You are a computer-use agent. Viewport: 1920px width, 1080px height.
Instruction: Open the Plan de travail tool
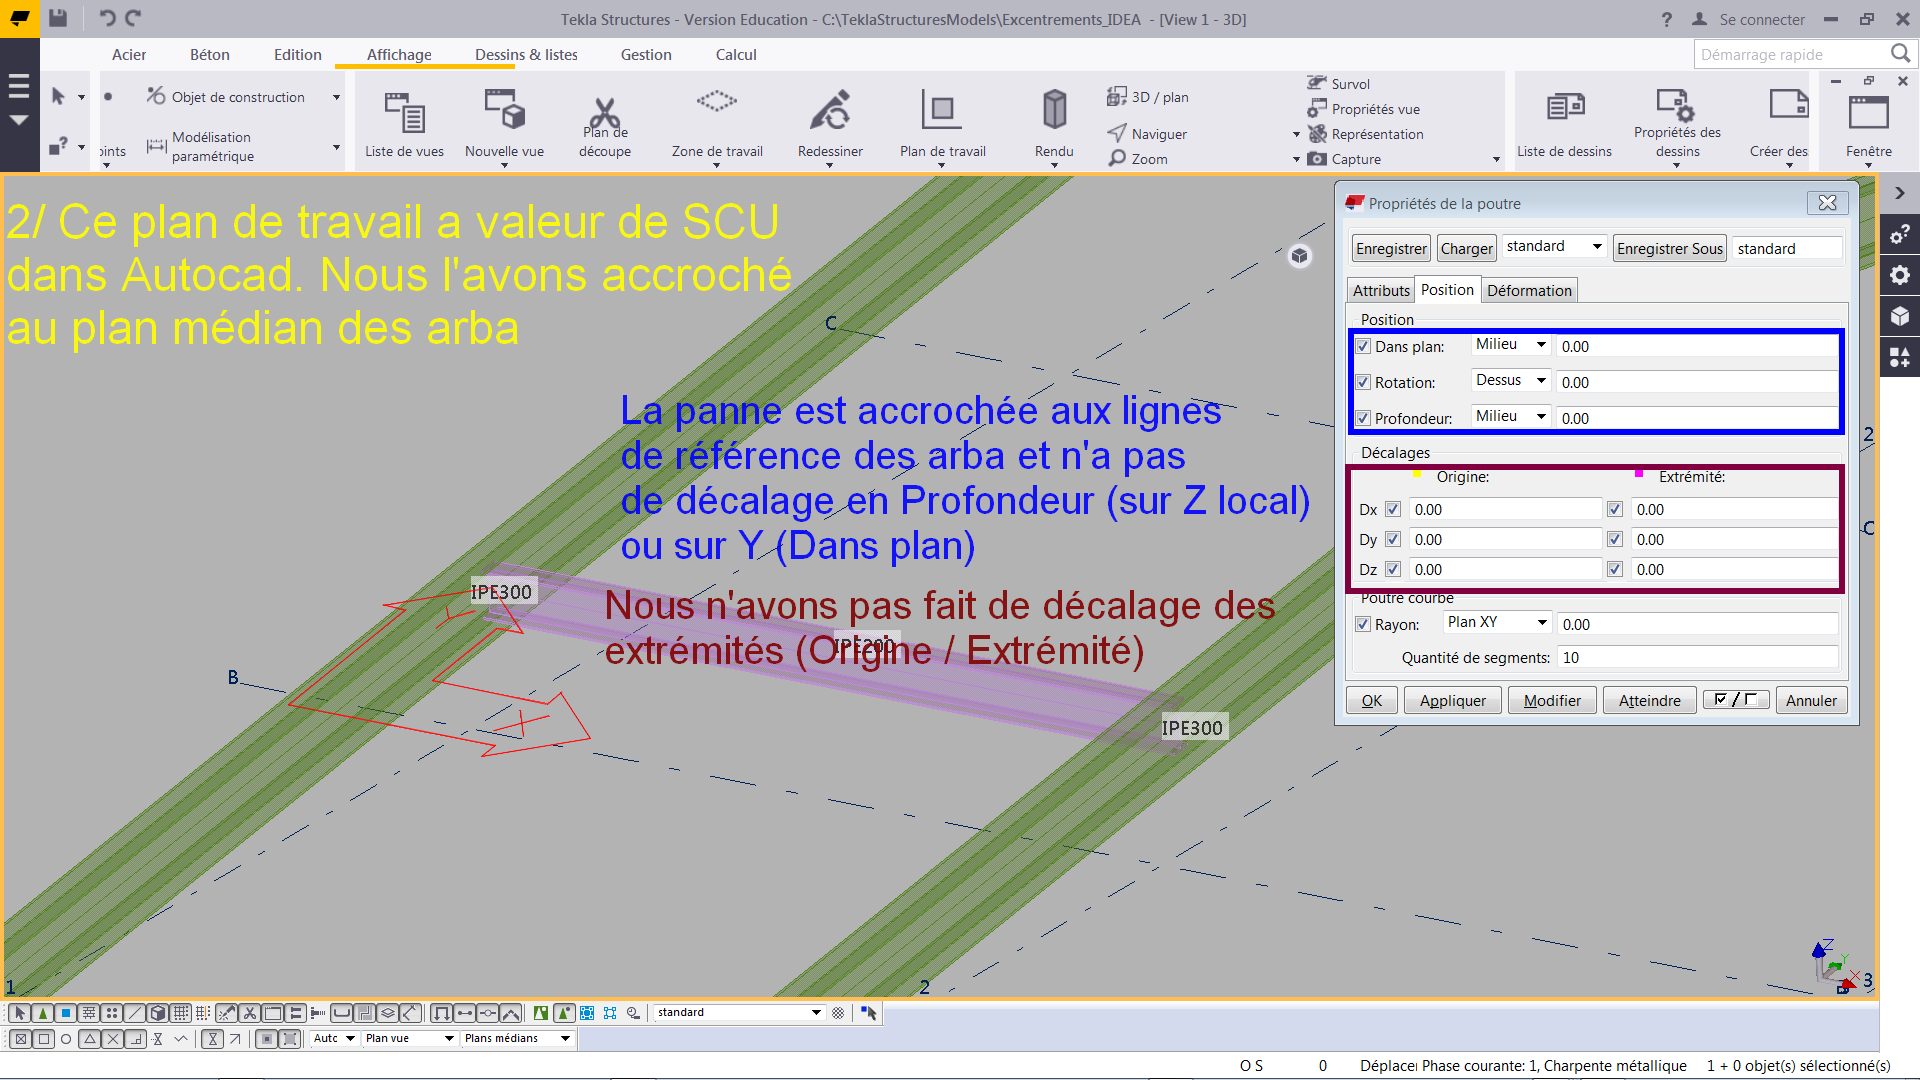942,122
